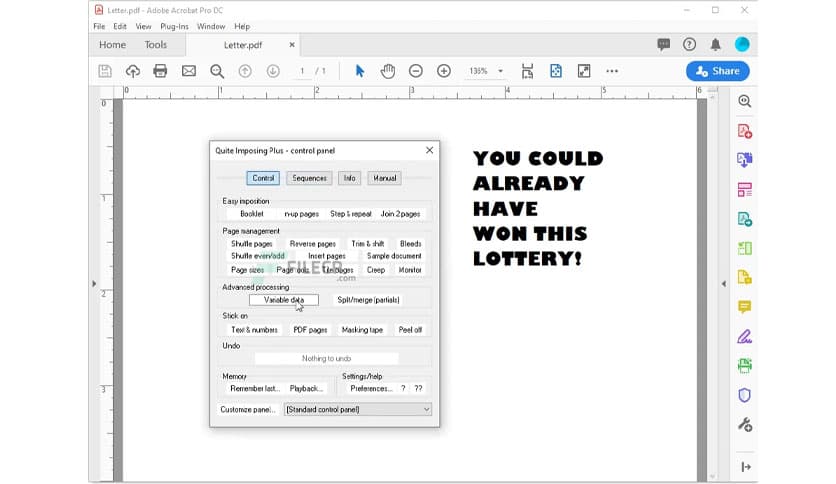The image size is (836, 484).
Task: Click the Zoom in plus icon
Action: 444,71
